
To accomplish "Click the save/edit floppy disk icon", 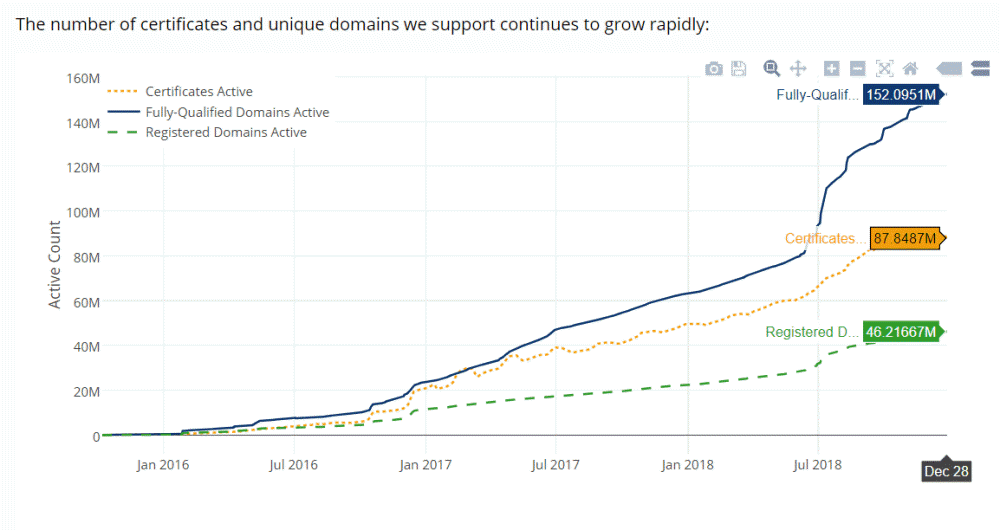I will [x=739, y=68].
